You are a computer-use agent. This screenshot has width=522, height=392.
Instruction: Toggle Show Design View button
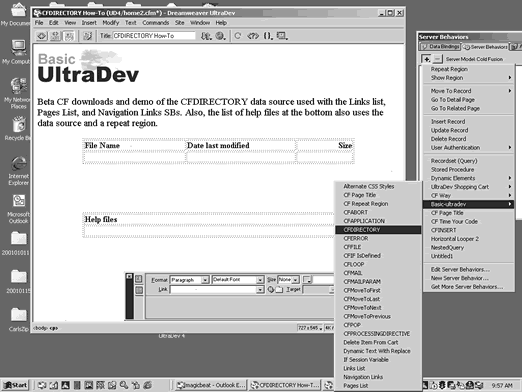point(69,36)
